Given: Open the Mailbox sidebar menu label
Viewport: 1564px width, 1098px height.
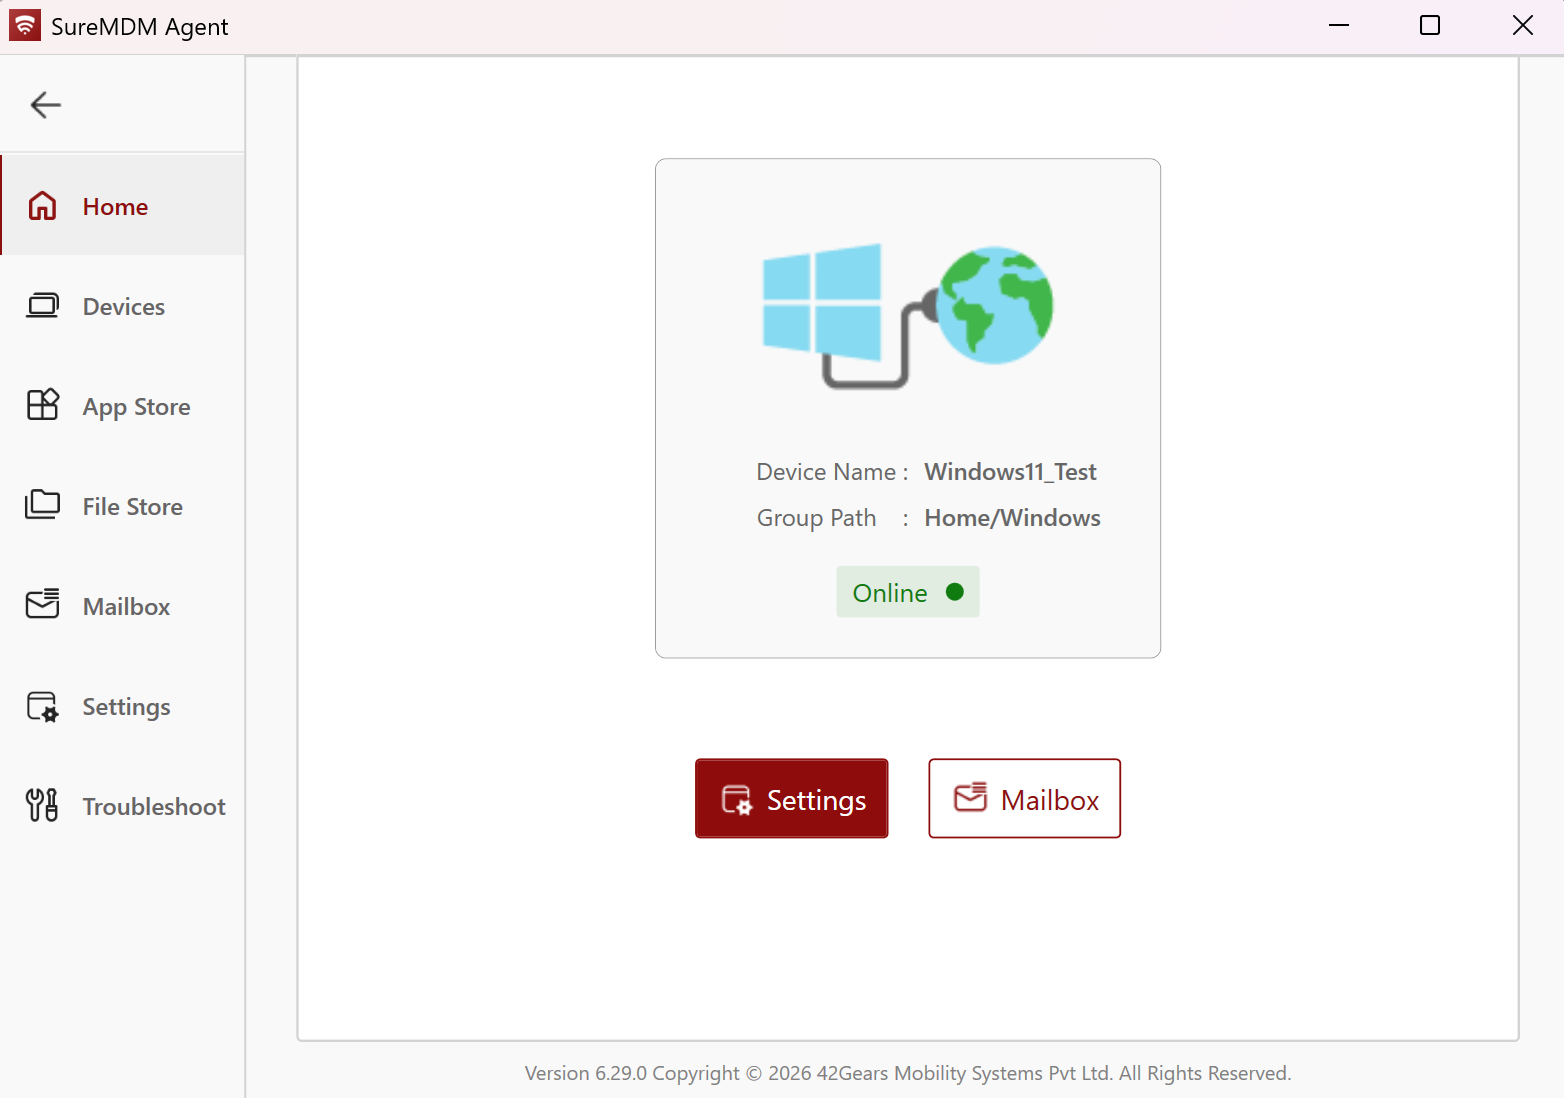Looking at the screenshot, I should [x=126, y=607].
